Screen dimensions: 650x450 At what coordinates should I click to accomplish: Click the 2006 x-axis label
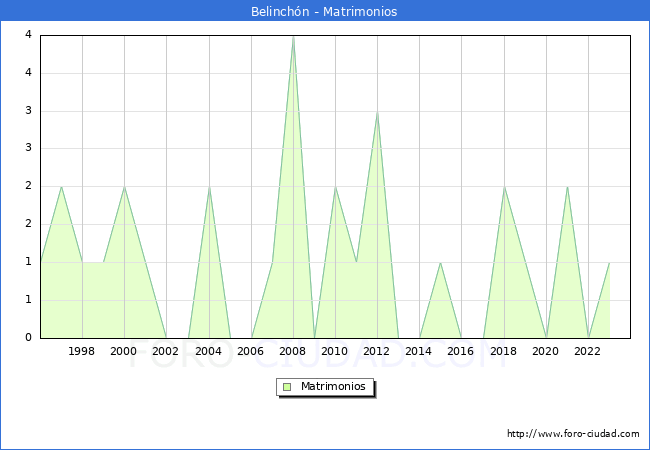click(x=250, y=351)
